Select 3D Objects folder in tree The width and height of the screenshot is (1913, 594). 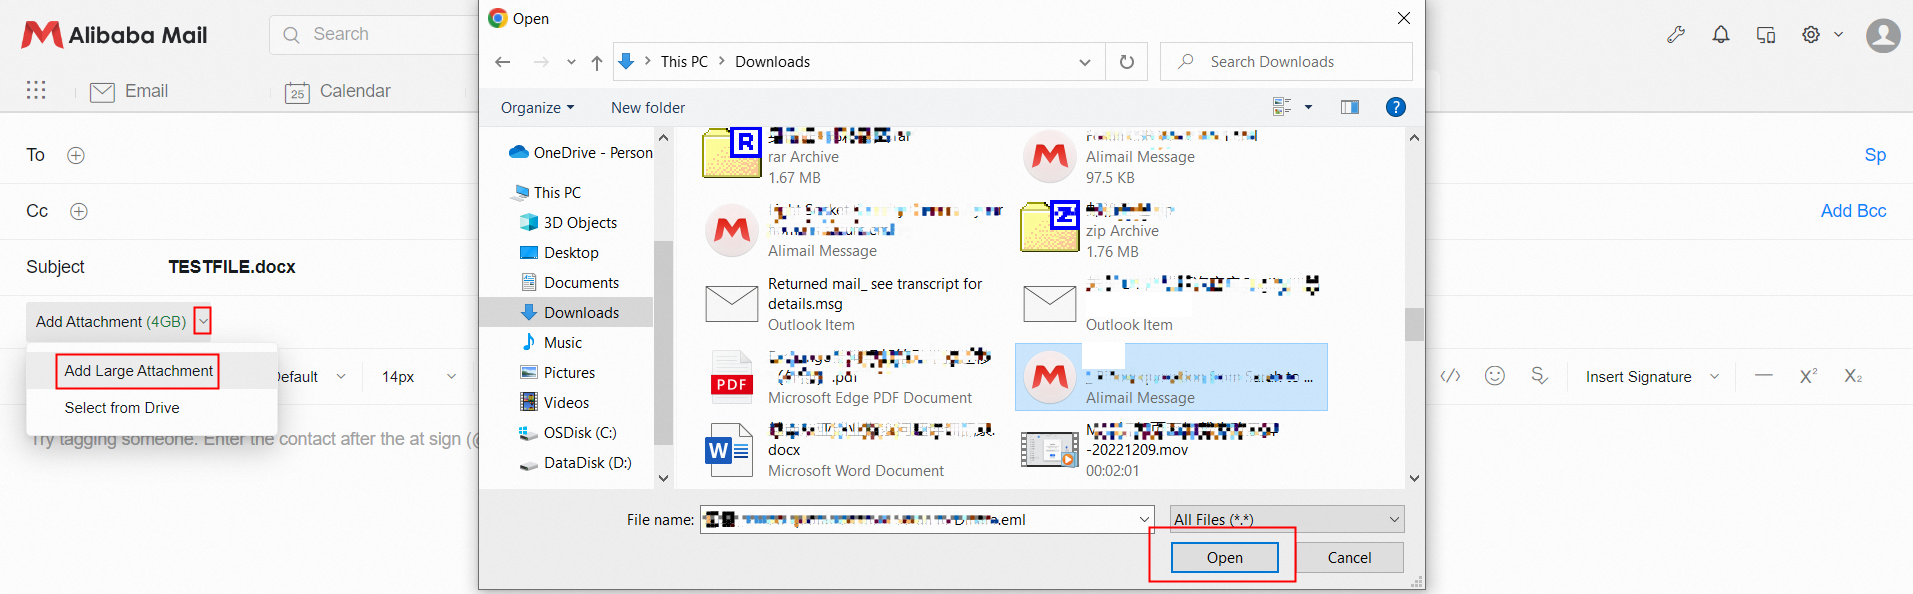569,223
